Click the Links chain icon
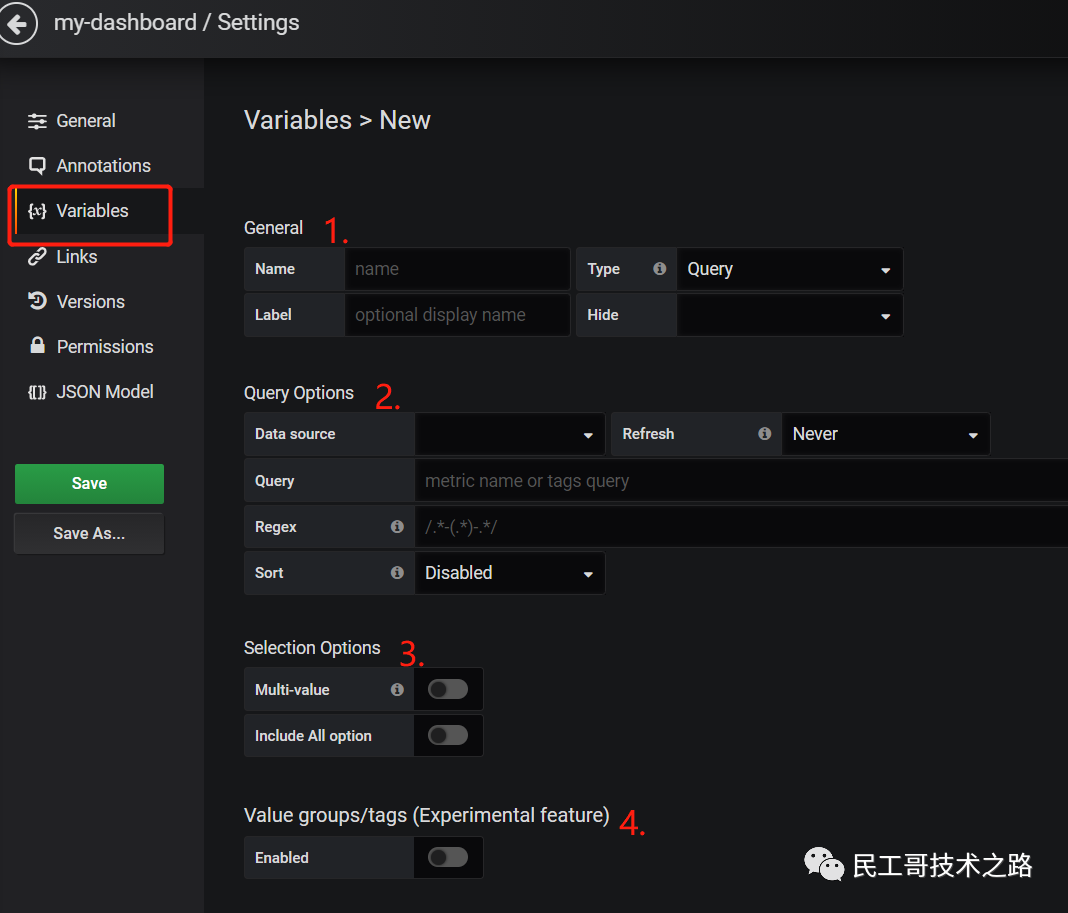 pyautogui.click(x=37, y=257)
